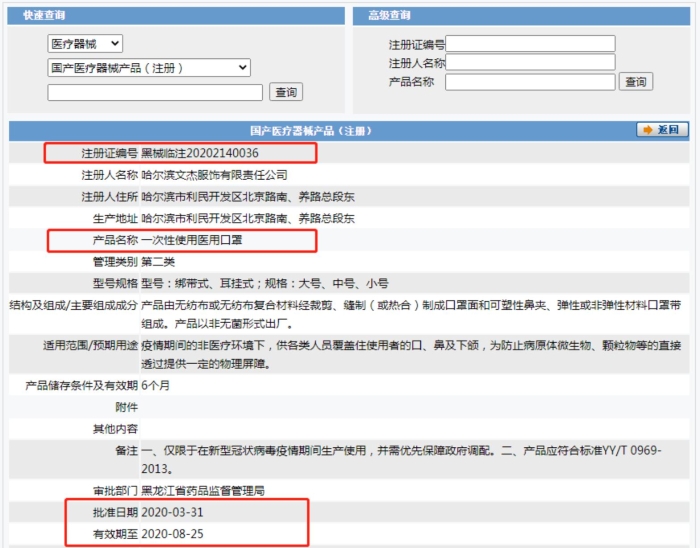Click the 型号规格 row label
700x548 pixels.
[114, 283]
